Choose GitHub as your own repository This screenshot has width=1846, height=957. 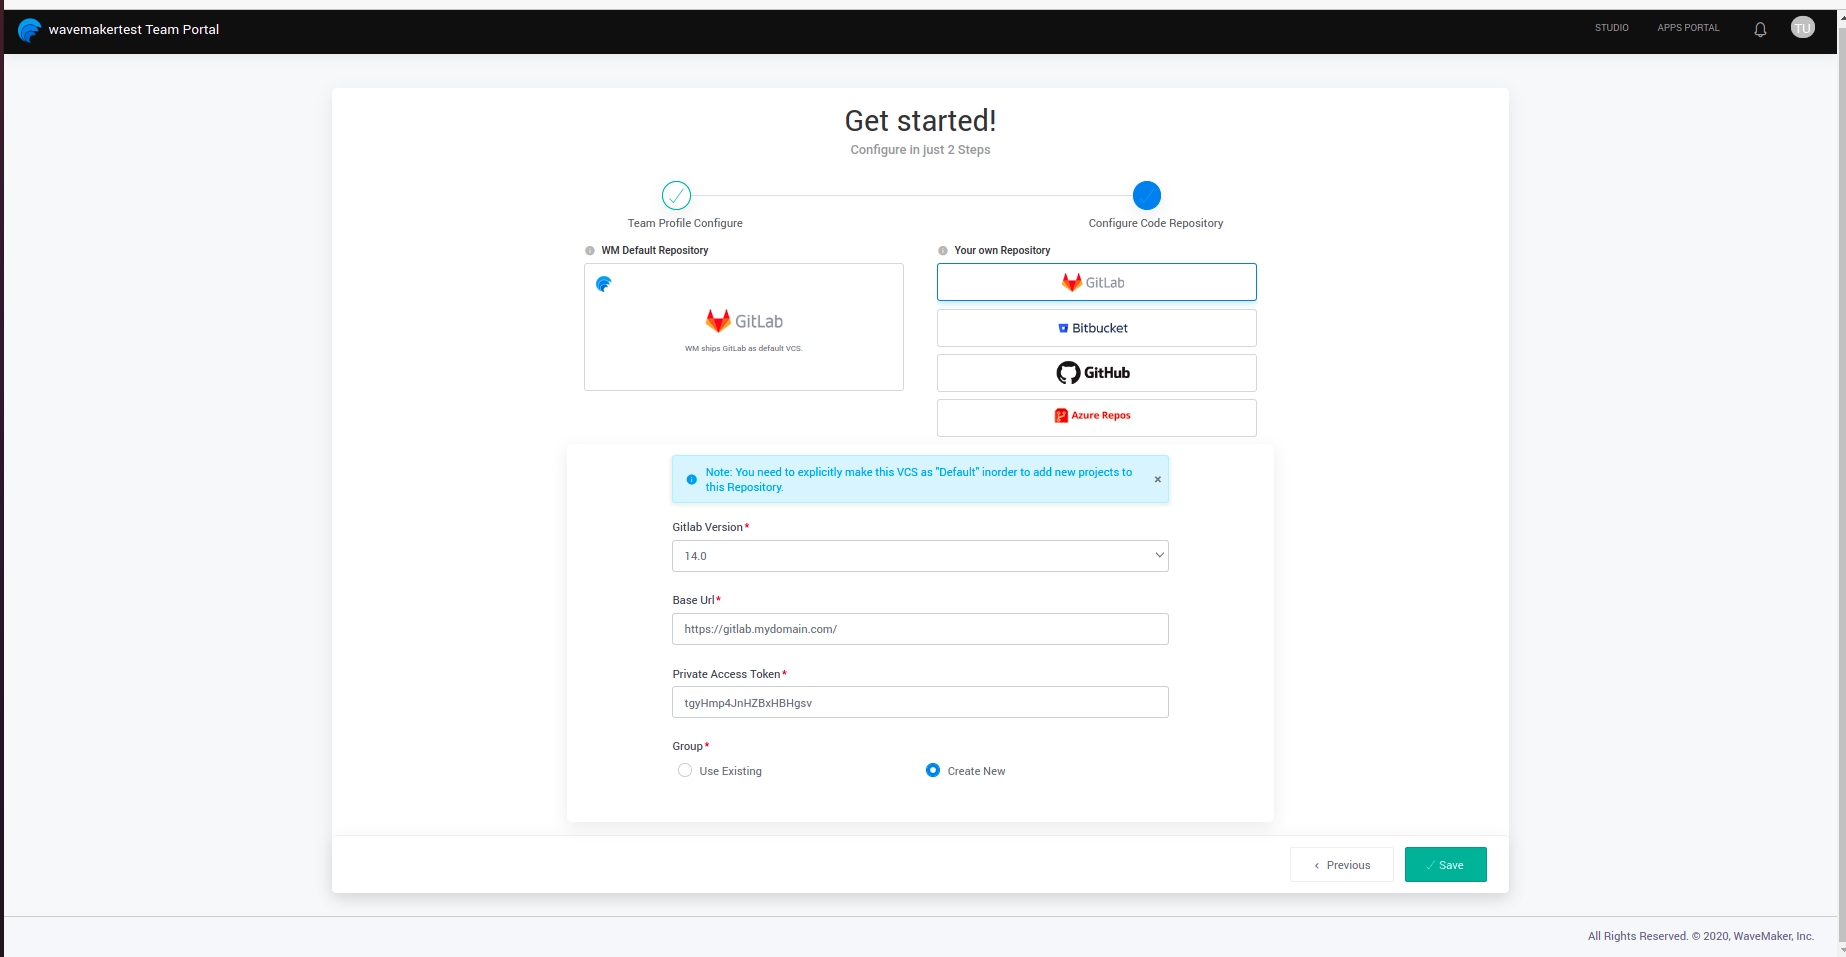pyautogui.click(x=1096, y=372)
